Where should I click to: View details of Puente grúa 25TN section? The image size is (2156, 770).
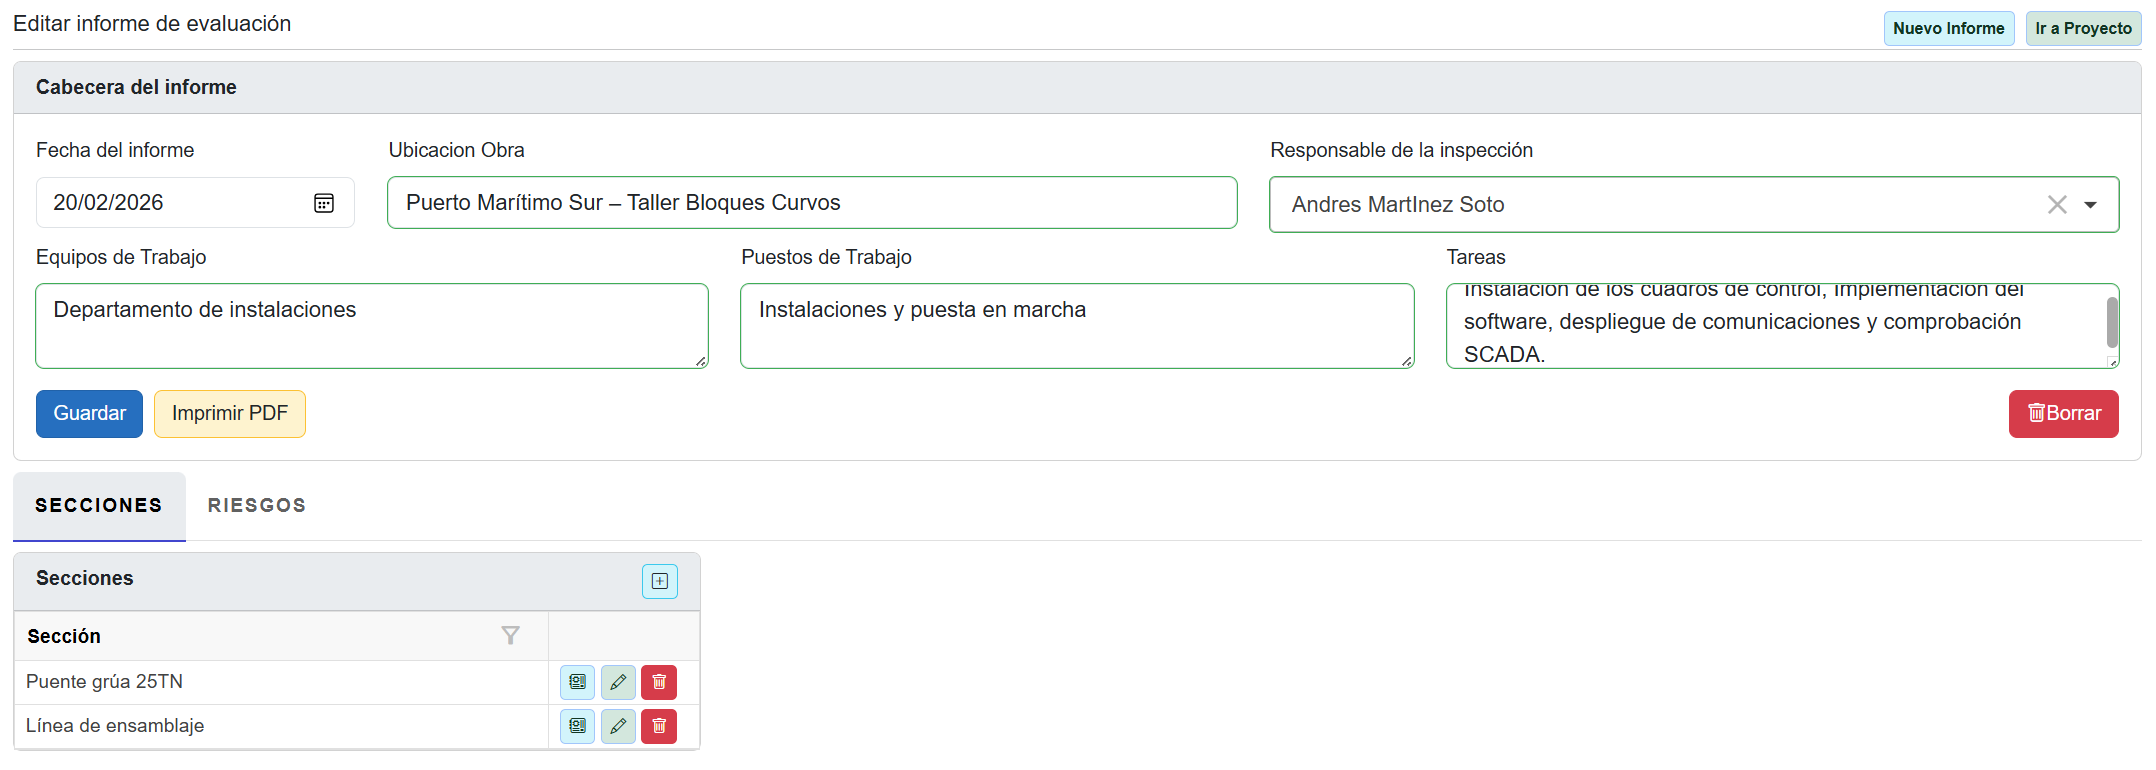pyautogui.click(x=577, y=682)
